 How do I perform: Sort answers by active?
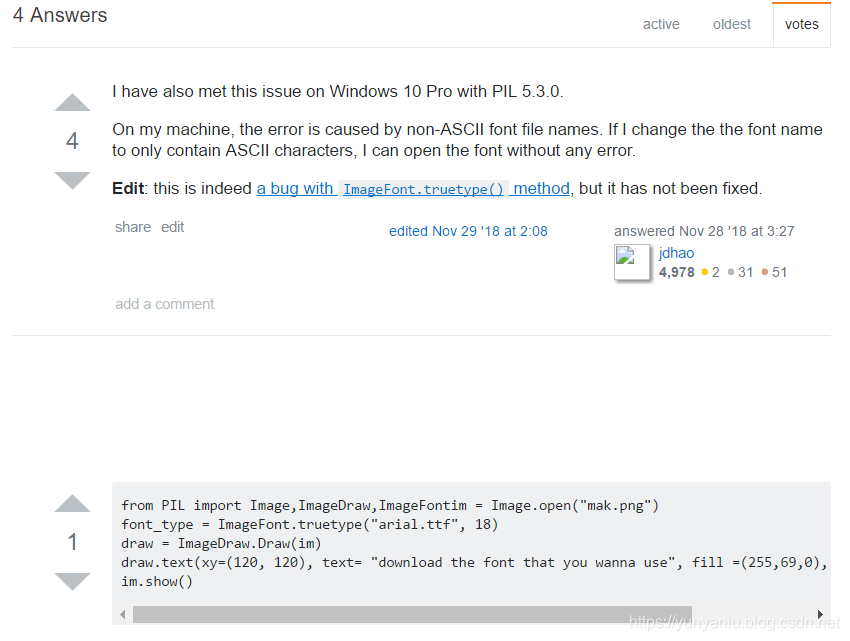[x=661, y=24]
